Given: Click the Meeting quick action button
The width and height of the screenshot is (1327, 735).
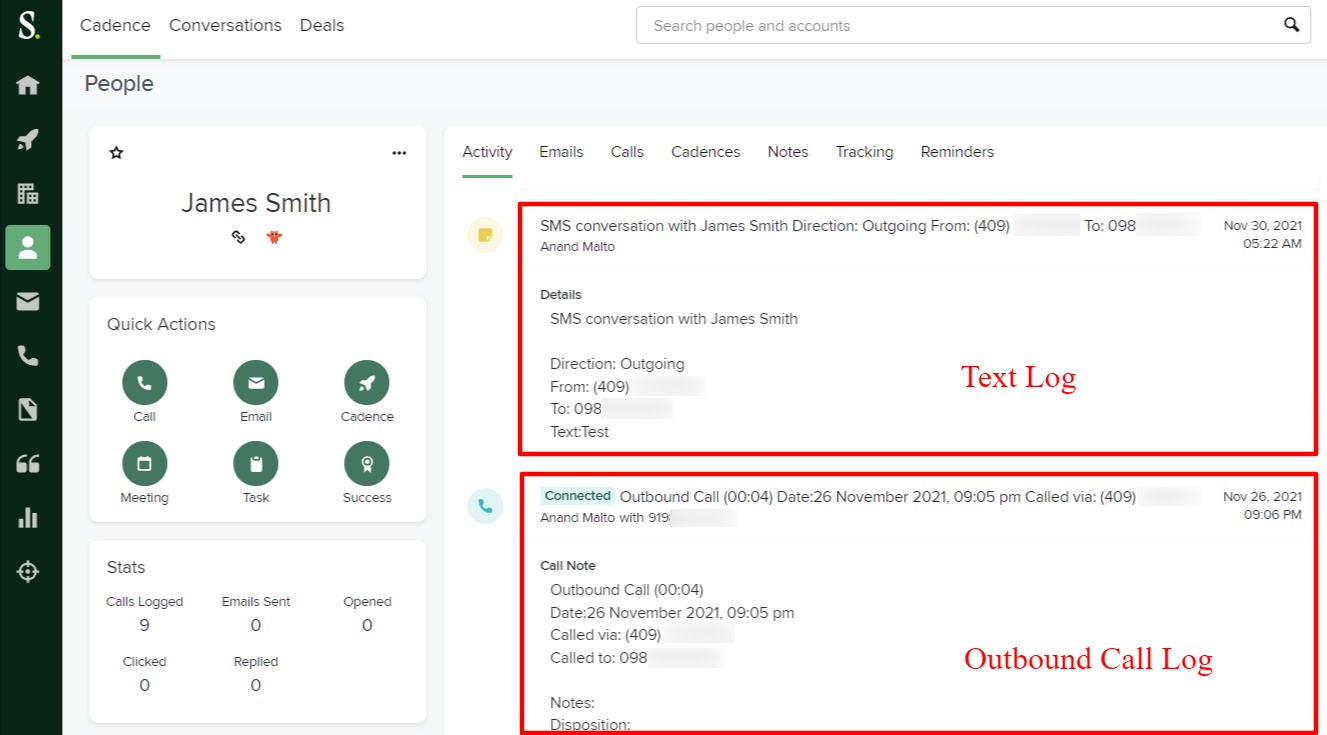Looking at the screenshot, I should [x=144, y=464].
